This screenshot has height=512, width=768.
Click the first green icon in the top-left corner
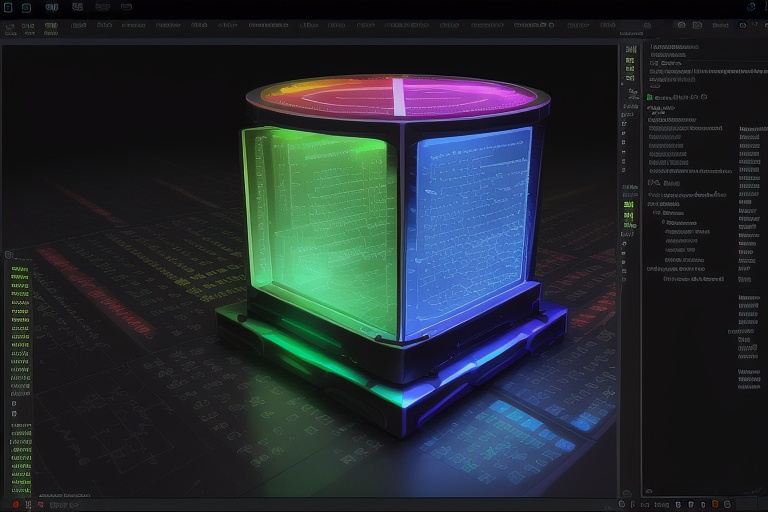coord(8,7)
